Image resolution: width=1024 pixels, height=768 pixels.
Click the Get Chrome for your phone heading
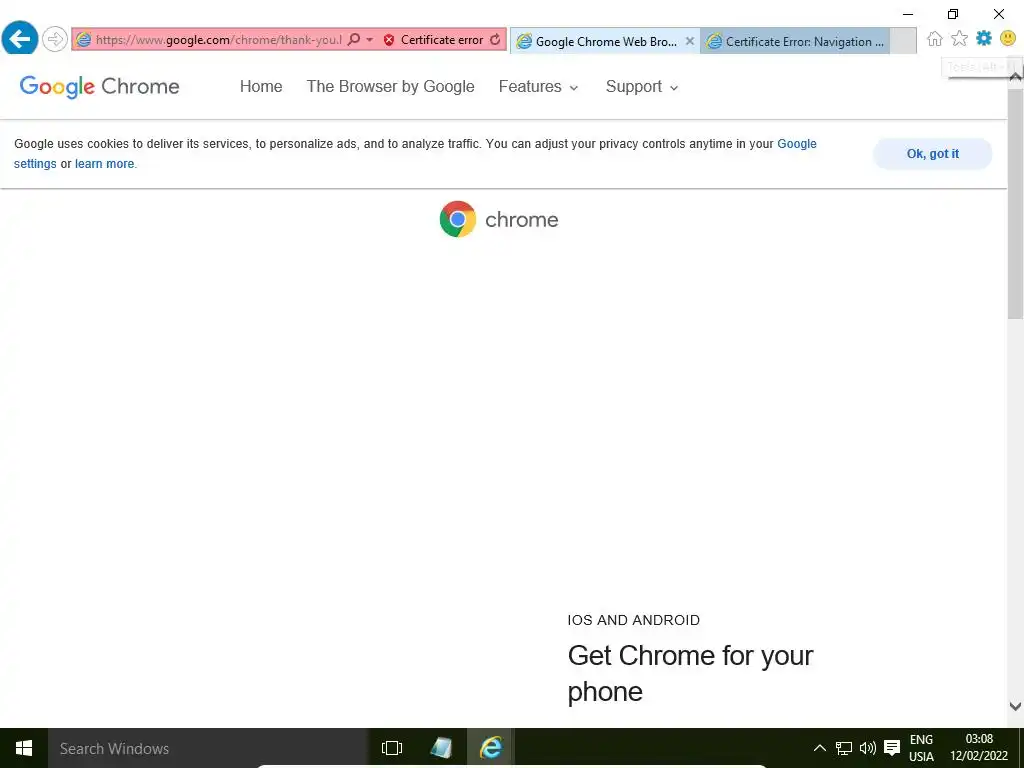[x=690, y=673]
